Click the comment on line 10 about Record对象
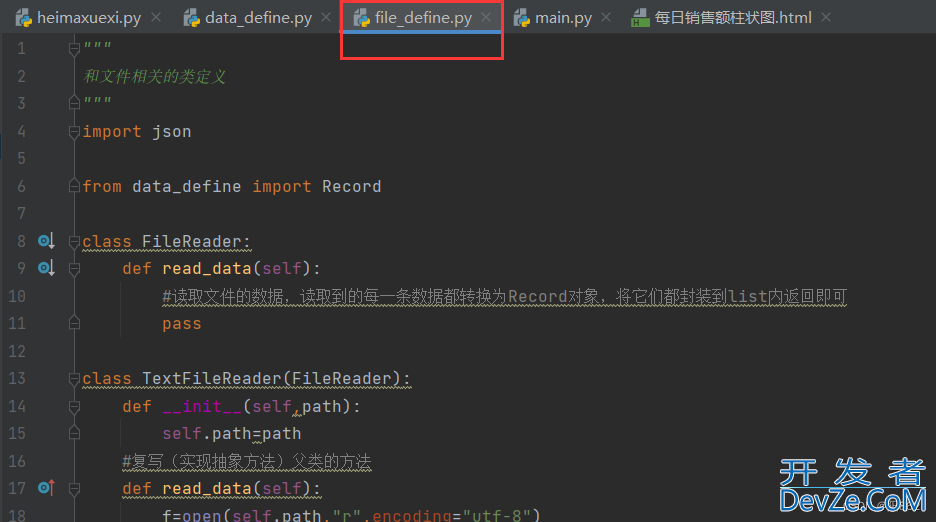This screenshot has height=522, width=936. tap(504, 296)
